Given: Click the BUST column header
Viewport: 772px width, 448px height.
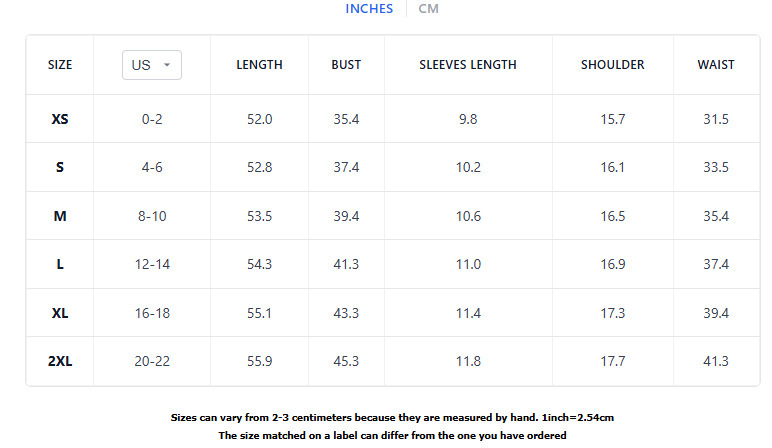Looking at the screenshot, I should 346,65.
